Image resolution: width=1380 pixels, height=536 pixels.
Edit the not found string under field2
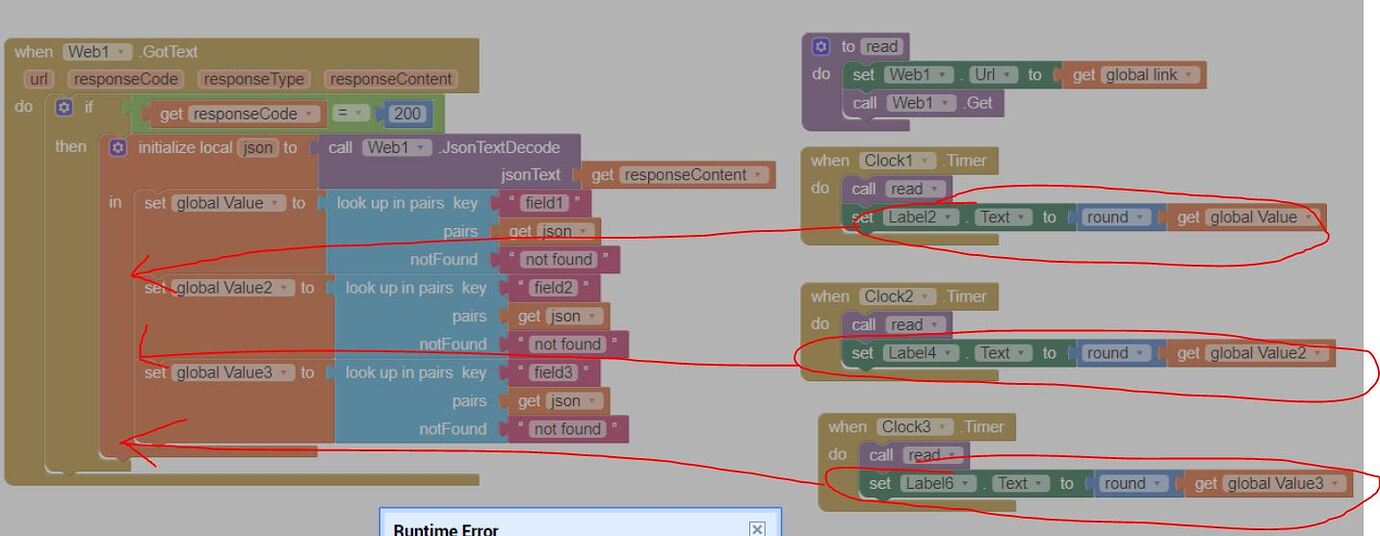coord(568,344)
